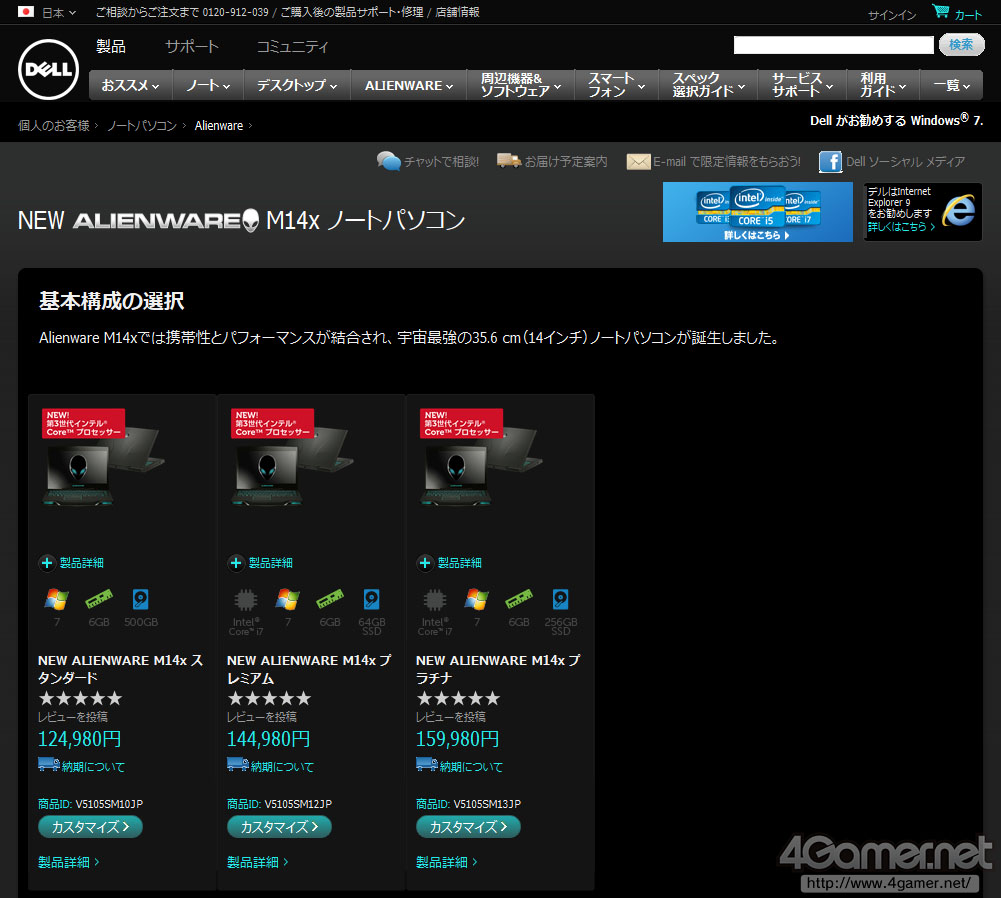Viewport: 1001px width, 898px height.
Task: Go to Alienware breadcrumb
Action: pyautogui.click(x=219, y=126)
